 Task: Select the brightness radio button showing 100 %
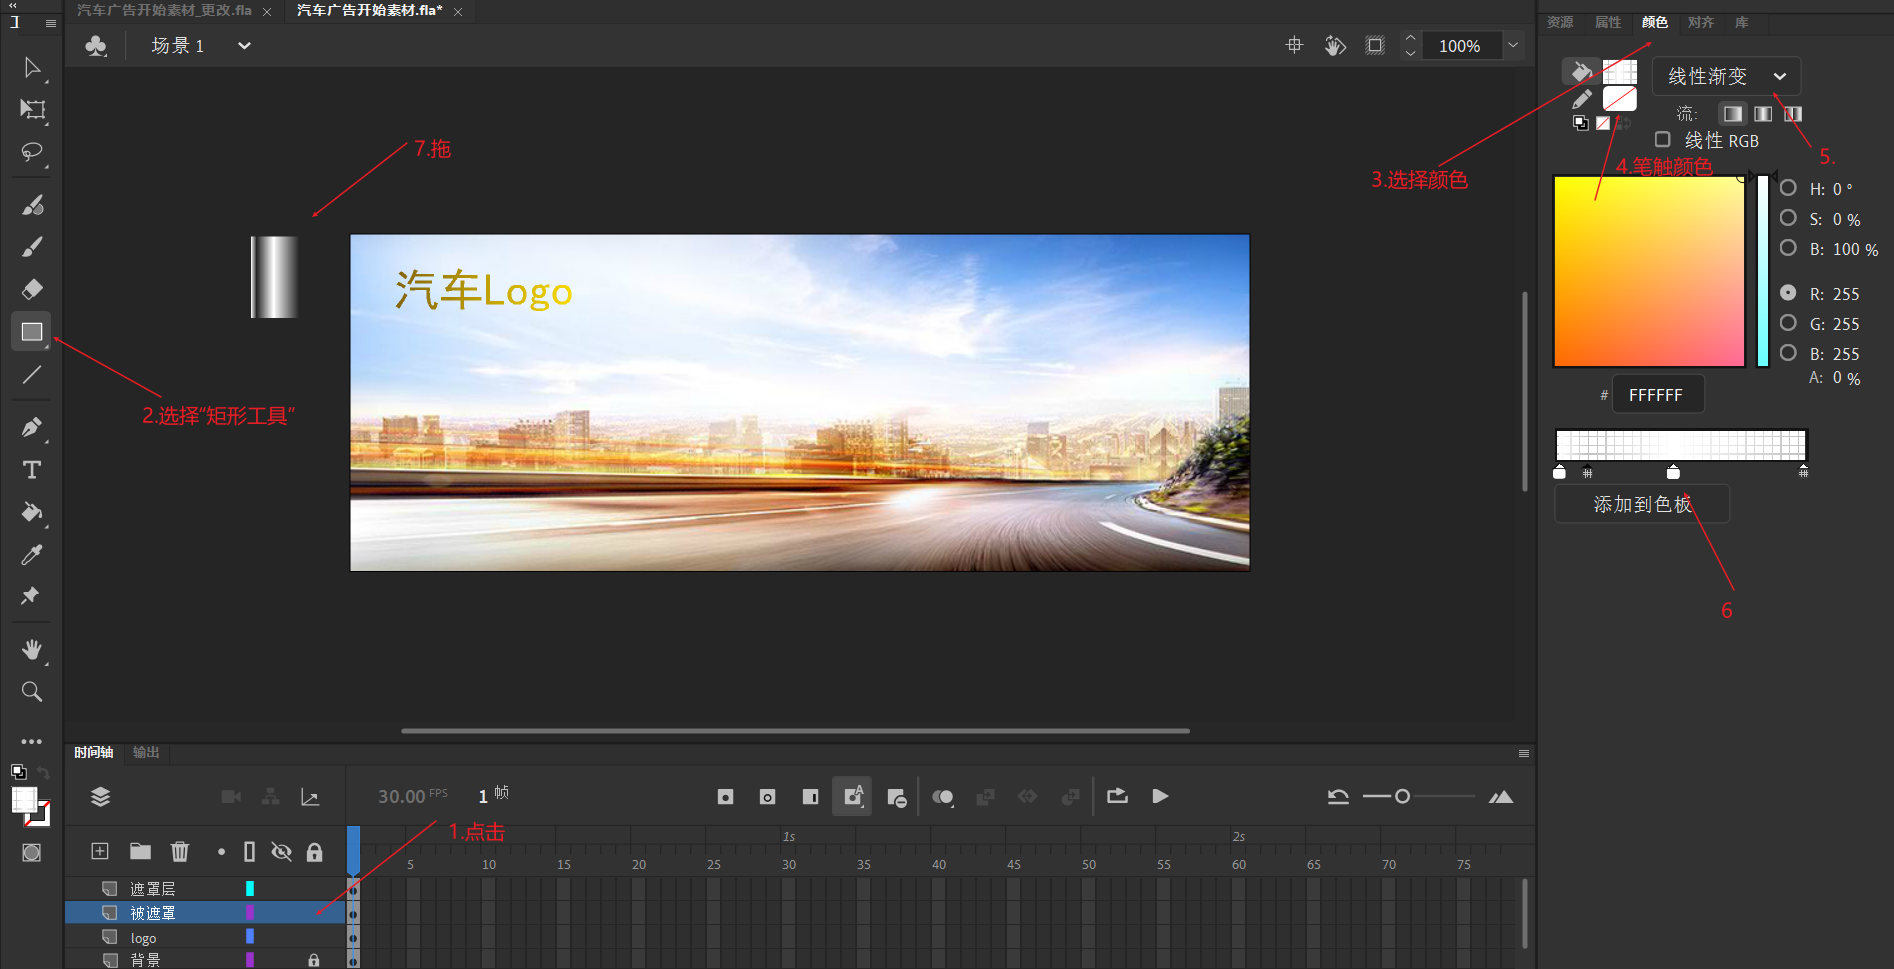(1789, 248)
